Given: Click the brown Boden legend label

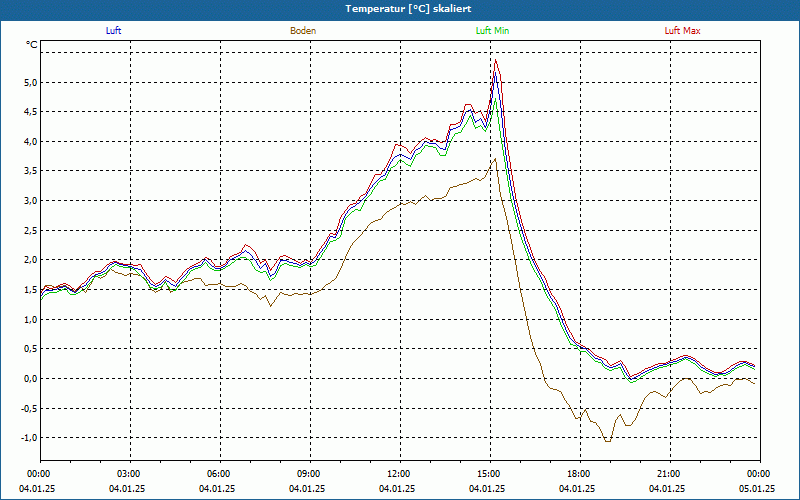Looking at the screenshot, I should tap(303, 31).
